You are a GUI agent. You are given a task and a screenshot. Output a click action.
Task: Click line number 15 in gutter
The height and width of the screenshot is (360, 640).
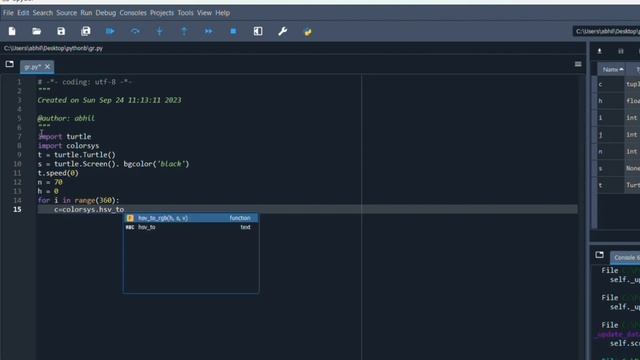pos(17,209)
